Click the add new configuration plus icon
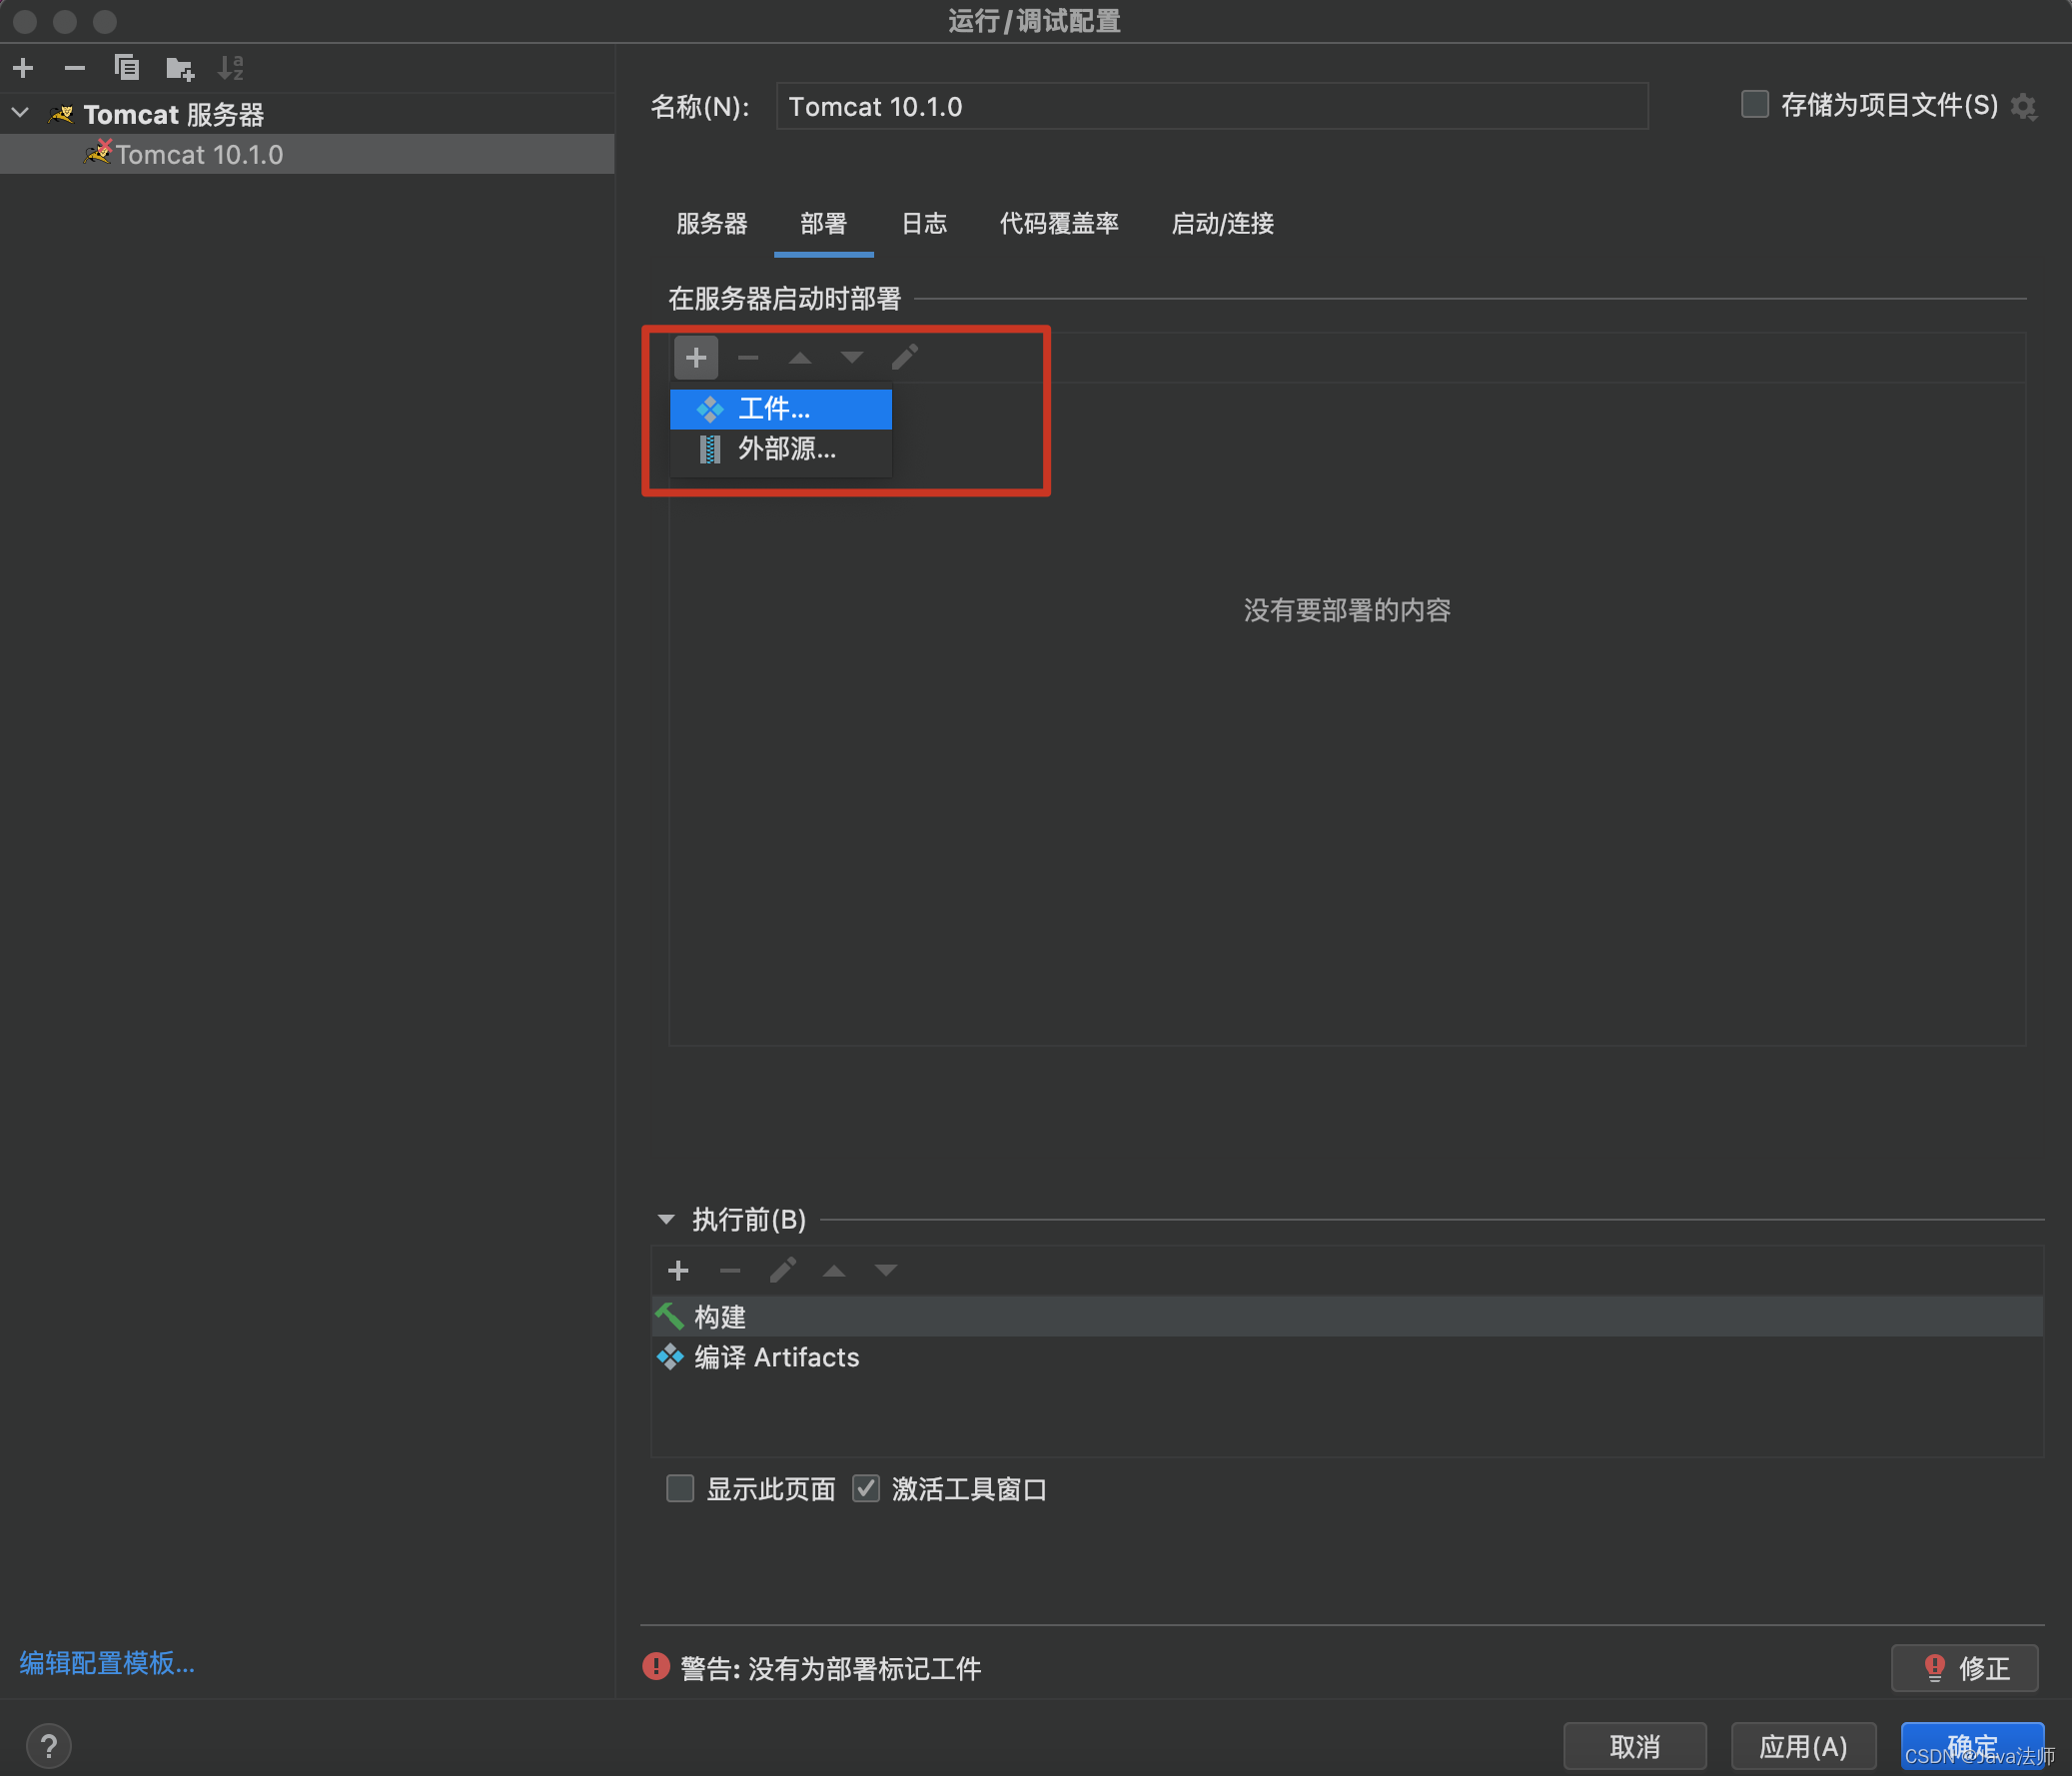2072x1776 pixels. pyautogui.click(x=23, y=68)
